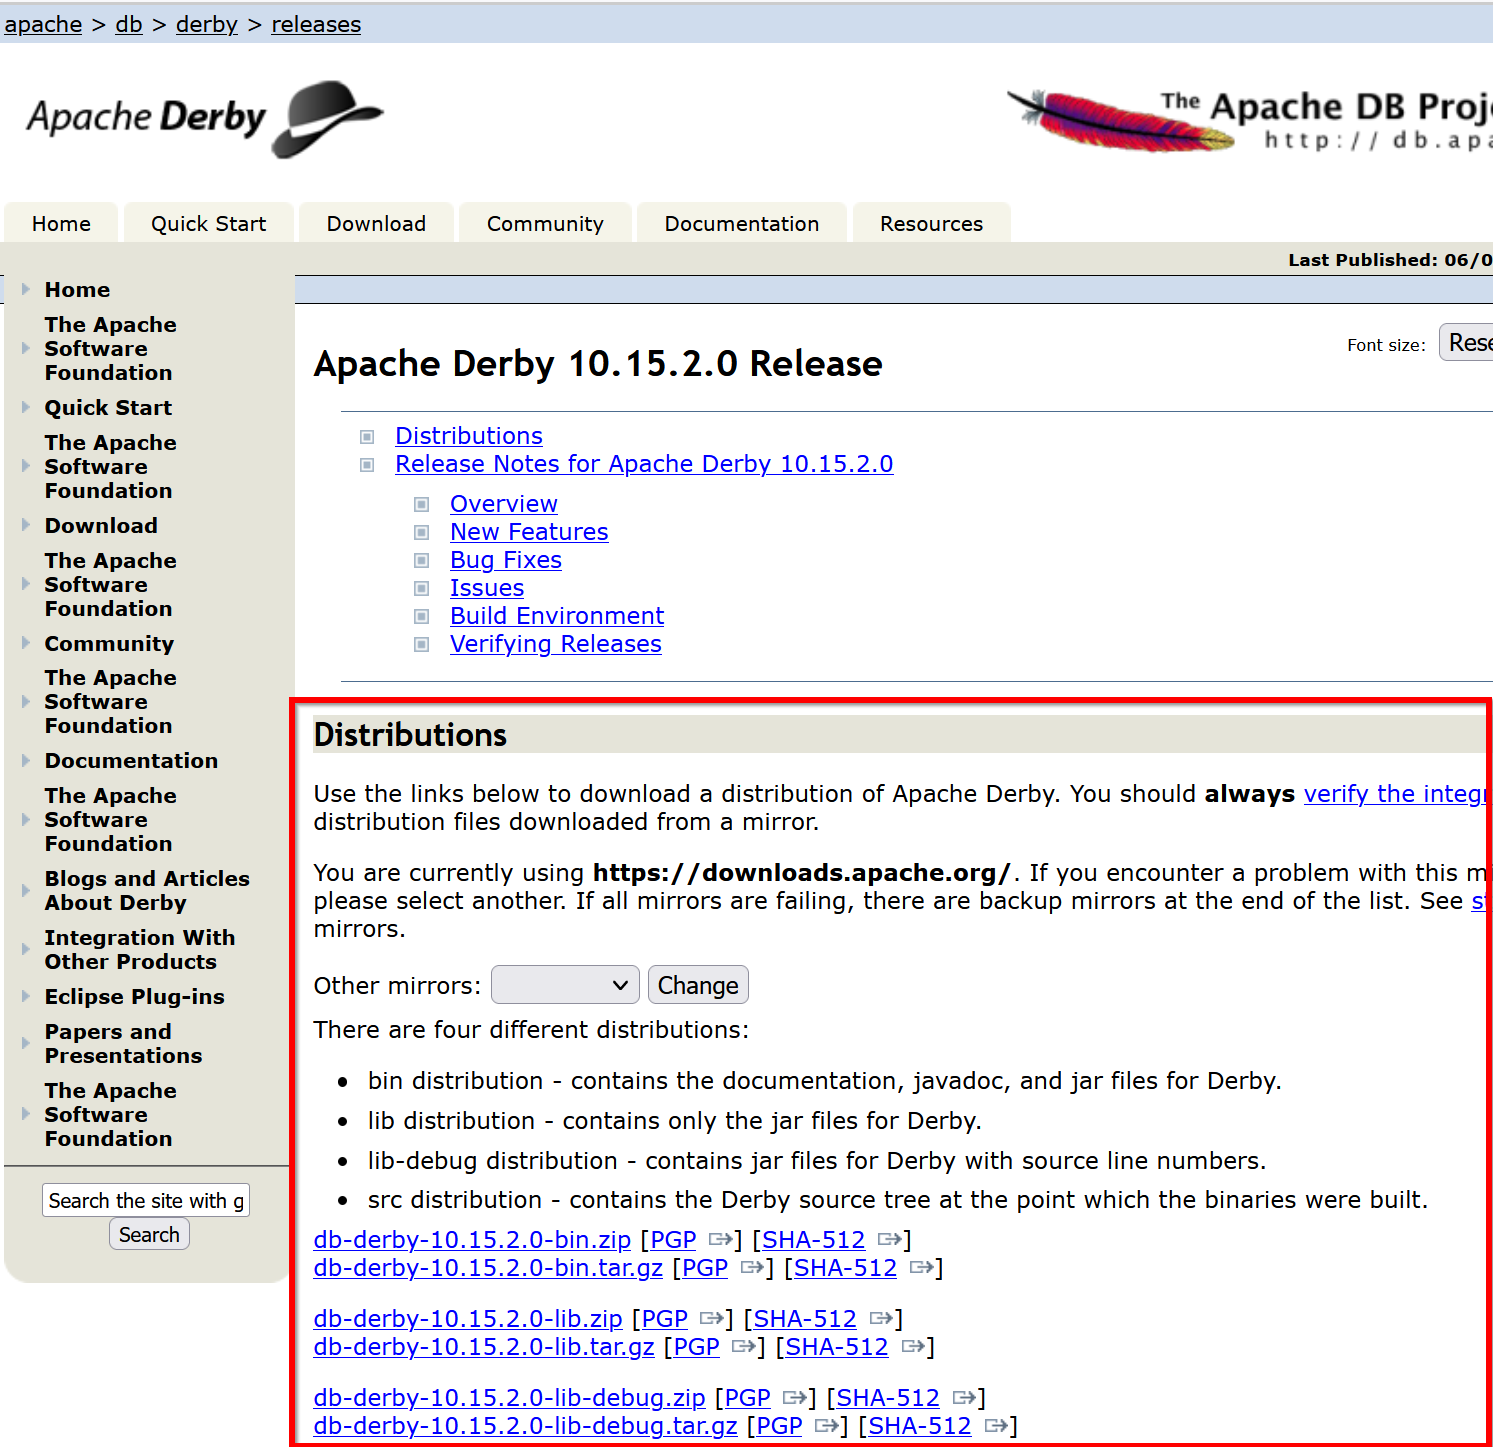Expand Eclipse Plug-ins arrow
The height and width of the screenshot is (1447, 1493).
click(x=26, y=997)
